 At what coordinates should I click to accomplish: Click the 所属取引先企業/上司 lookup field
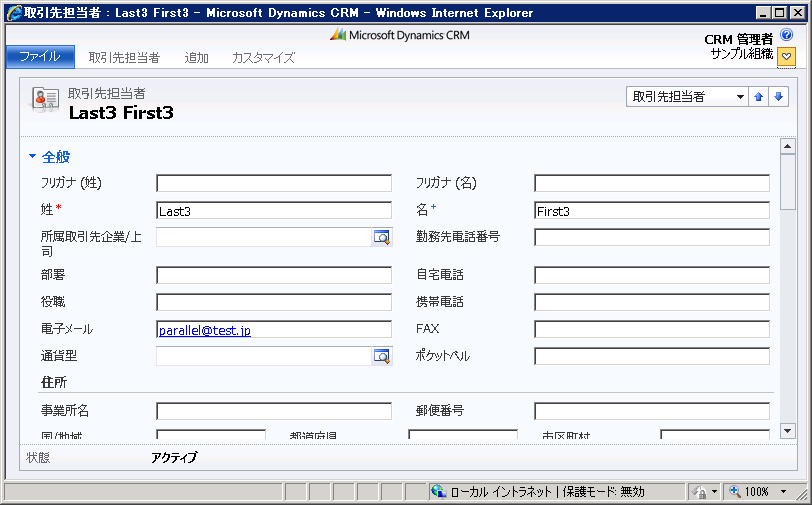pyautogui.click(x=264, y=237)
